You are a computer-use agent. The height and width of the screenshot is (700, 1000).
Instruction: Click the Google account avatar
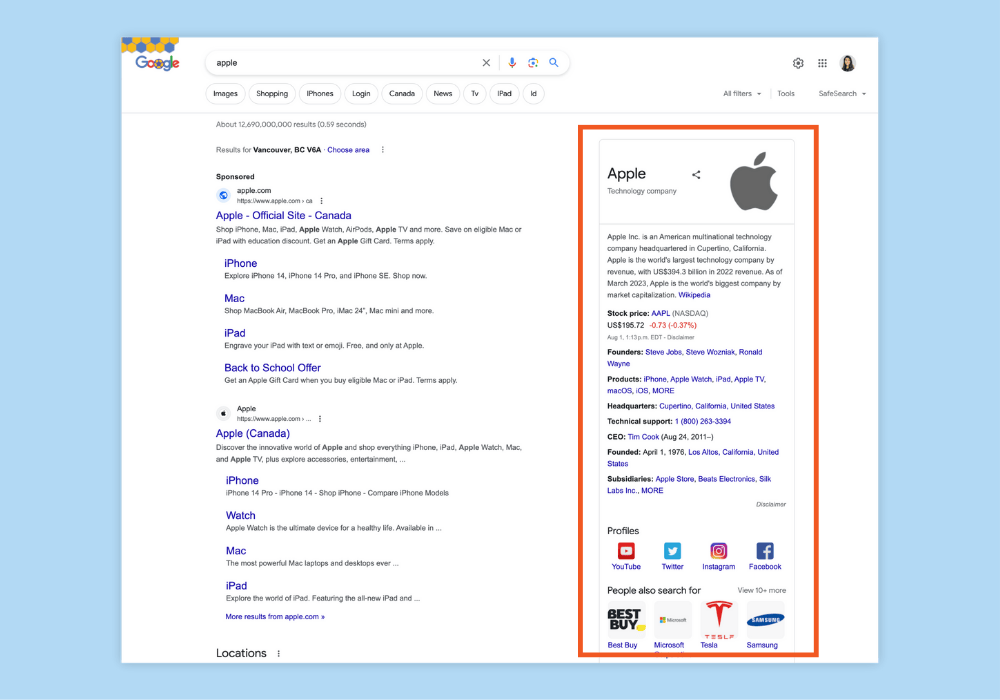point(848,63)
